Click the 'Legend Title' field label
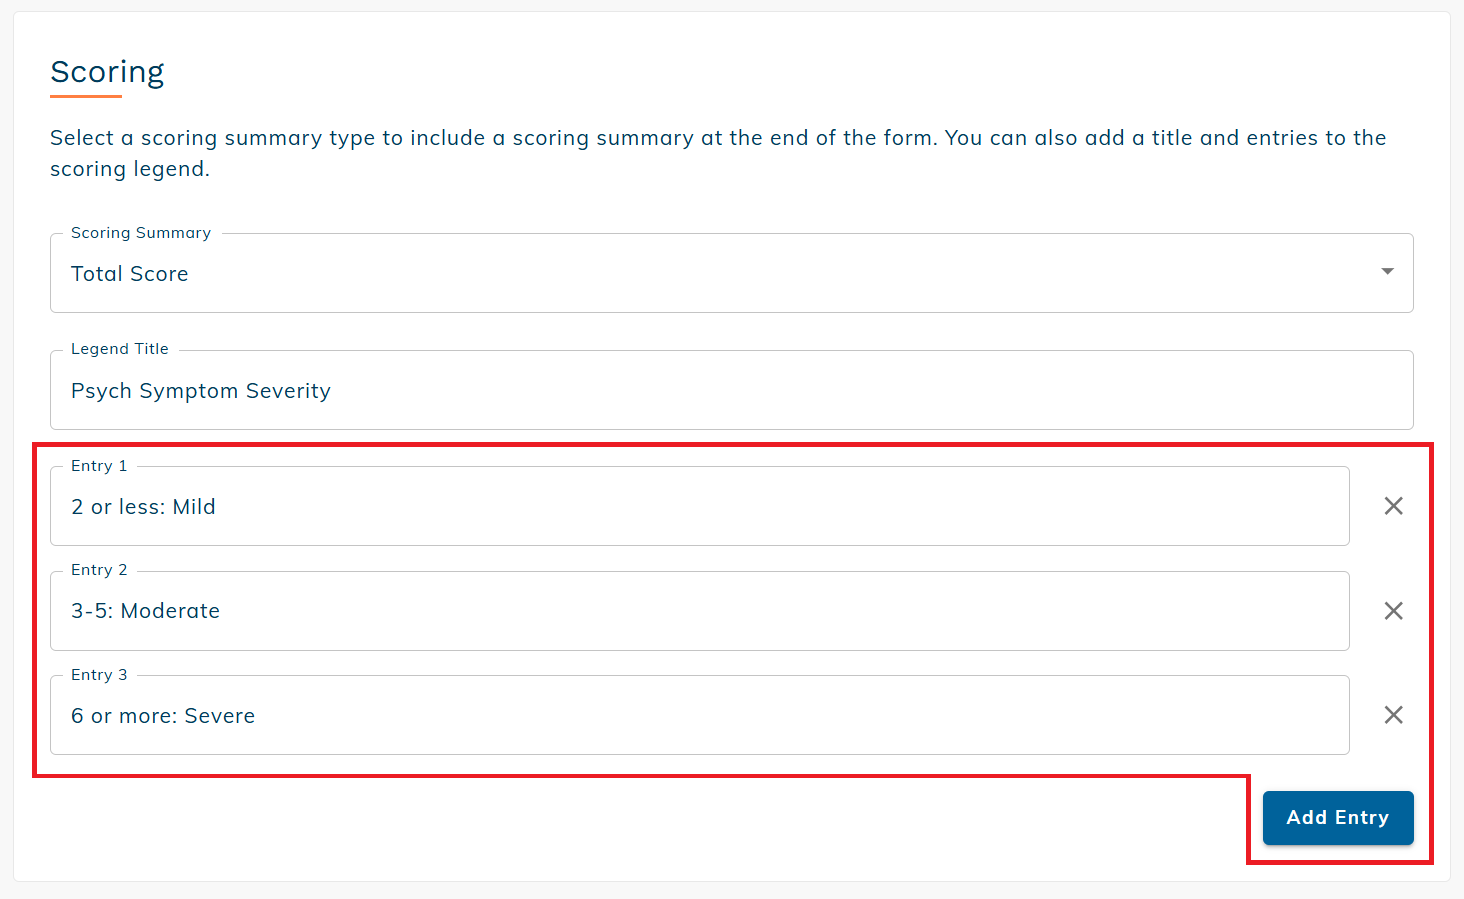Viewport: 1464px width, 899px height. 120,349
